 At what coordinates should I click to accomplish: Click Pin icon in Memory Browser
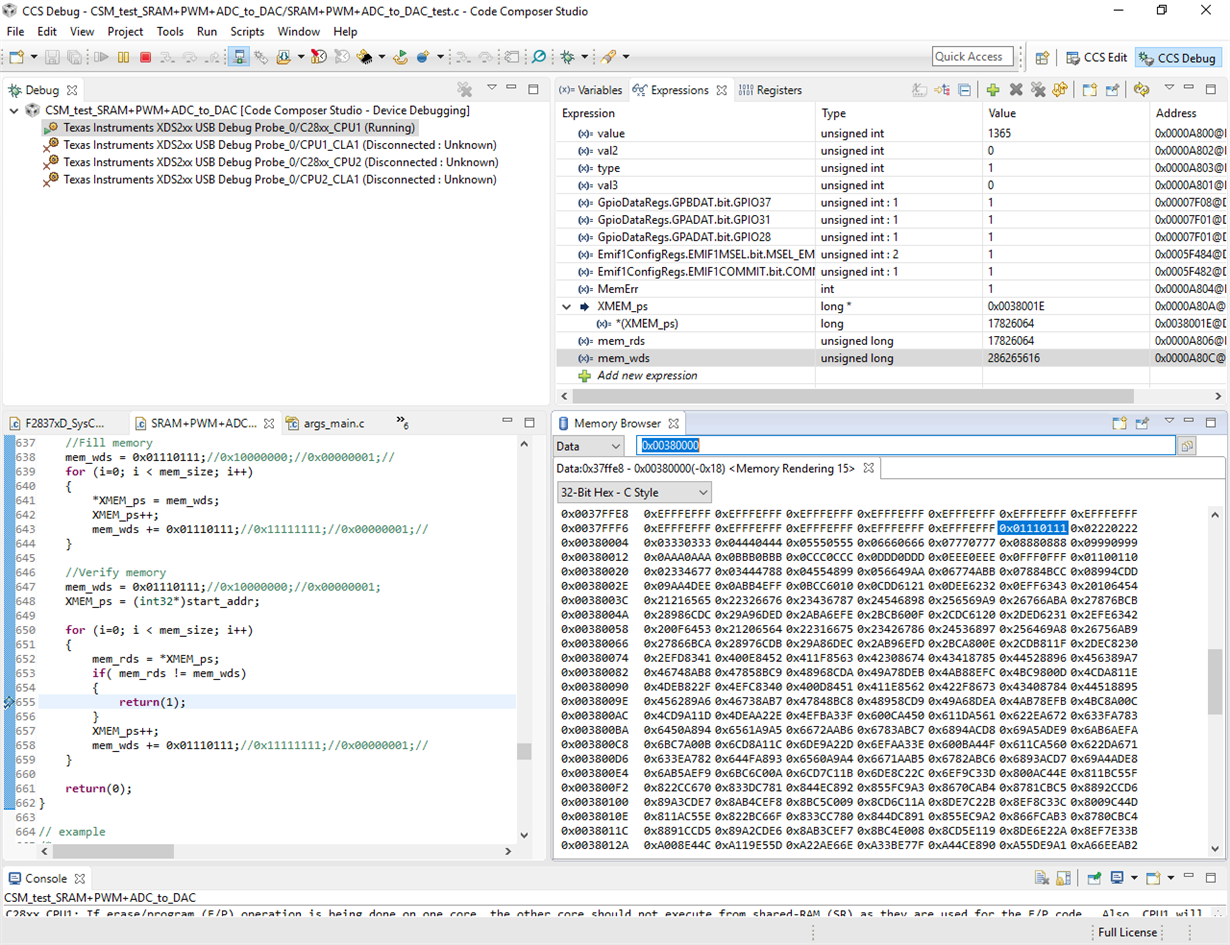(1143, 423)
